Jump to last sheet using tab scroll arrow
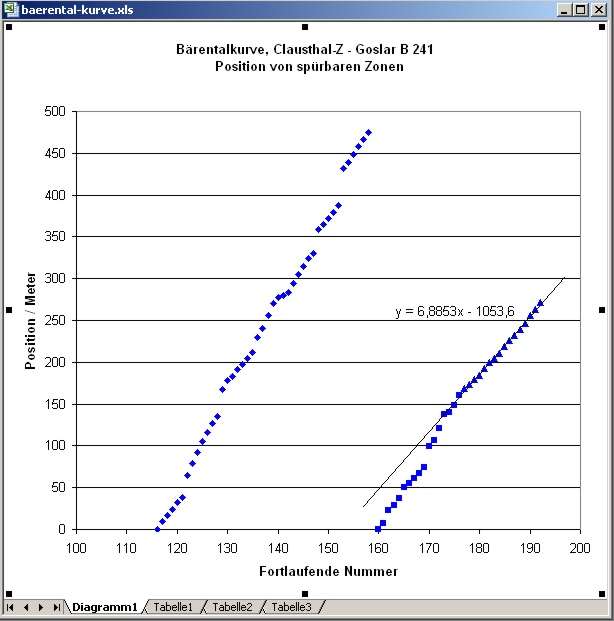614x621 pixels. pyautogui.click(x=56, y=607)
